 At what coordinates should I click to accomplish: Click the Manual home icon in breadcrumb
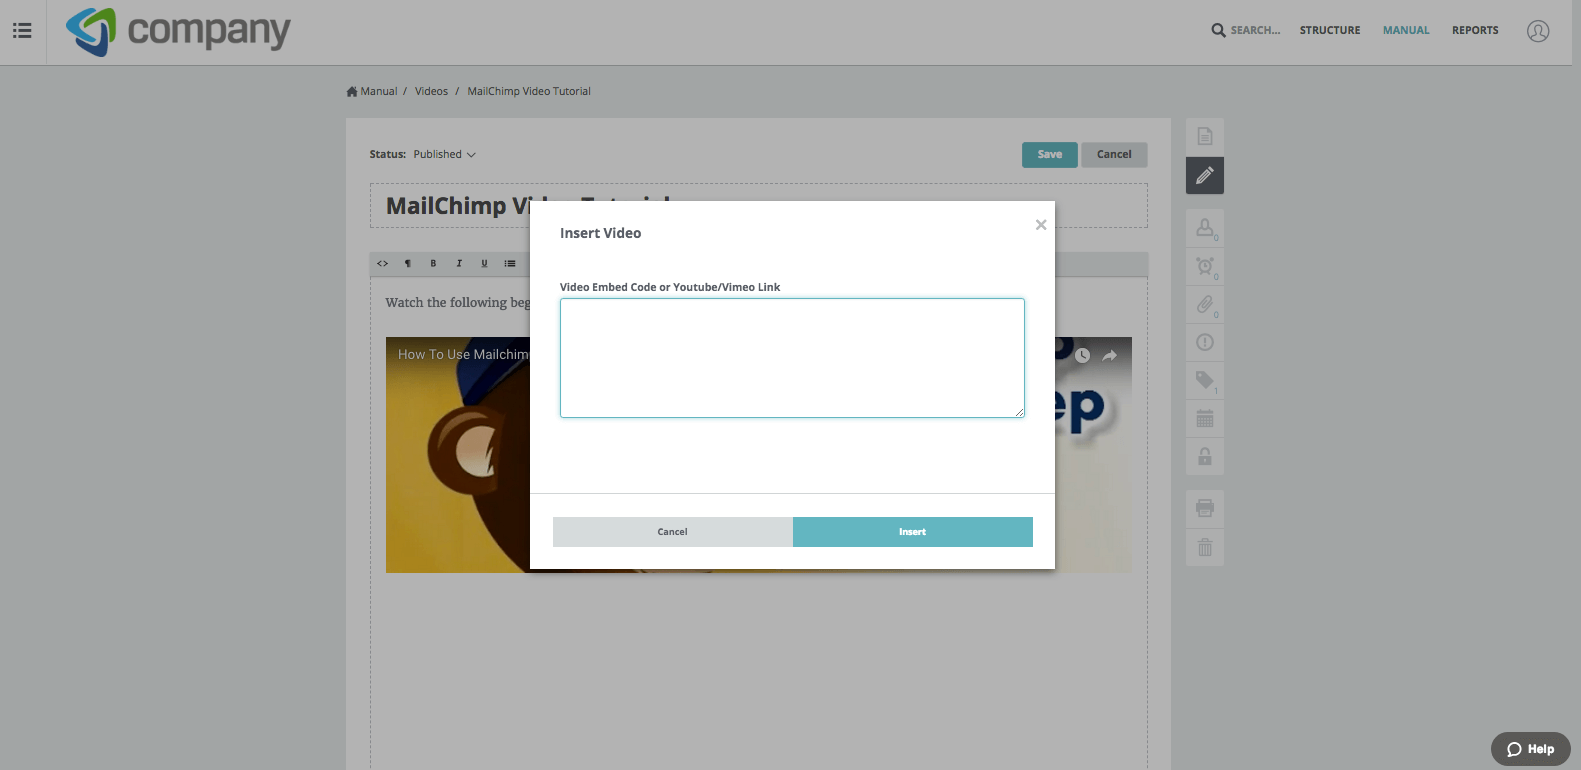point(352,92)
